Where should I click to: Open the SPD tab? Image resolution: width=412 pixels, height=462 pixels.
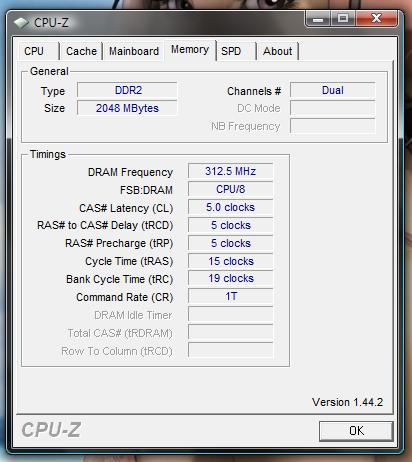pos(236,51)
